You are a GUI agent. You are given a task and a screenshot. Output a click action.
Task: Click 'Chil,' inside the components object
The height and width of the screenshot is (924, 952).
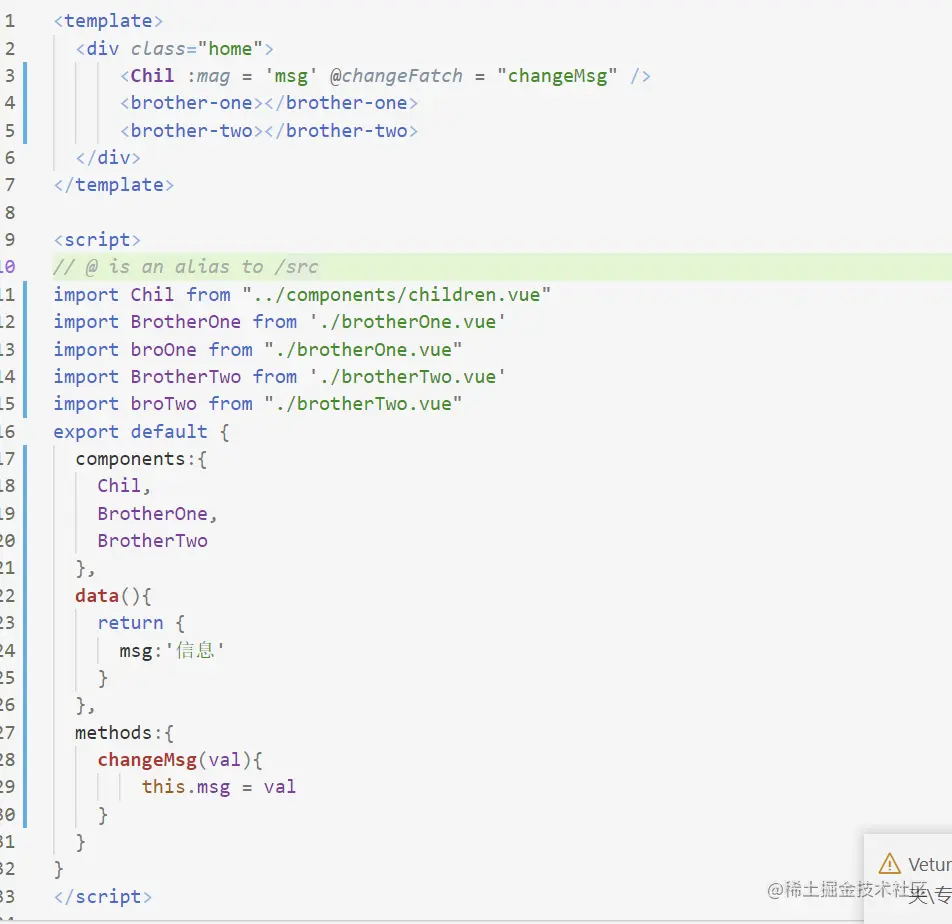click(124, 486)
